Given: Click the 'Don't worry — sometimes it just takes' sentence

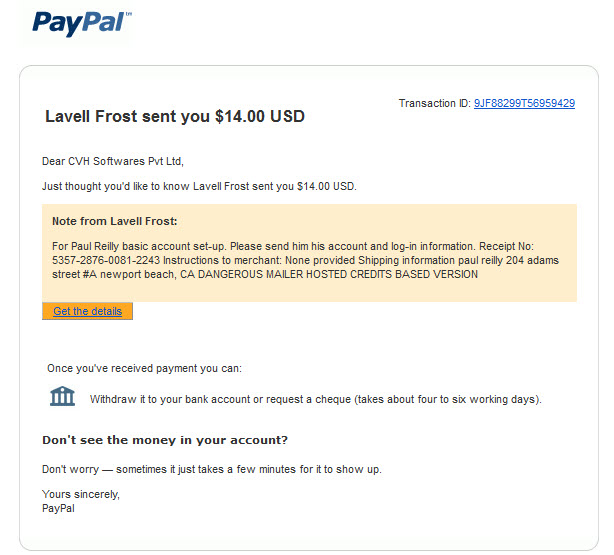Looking at the screenshot, I should (x=211, y=469).
